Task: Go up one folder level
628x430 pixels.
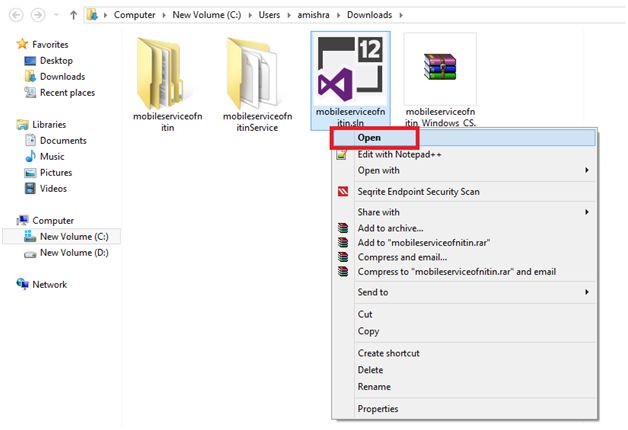Action: coord(73,15)
